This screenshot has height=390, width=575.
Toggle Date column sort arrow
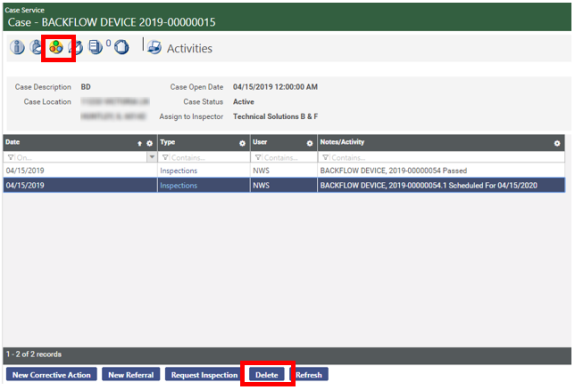click(139, 143)
